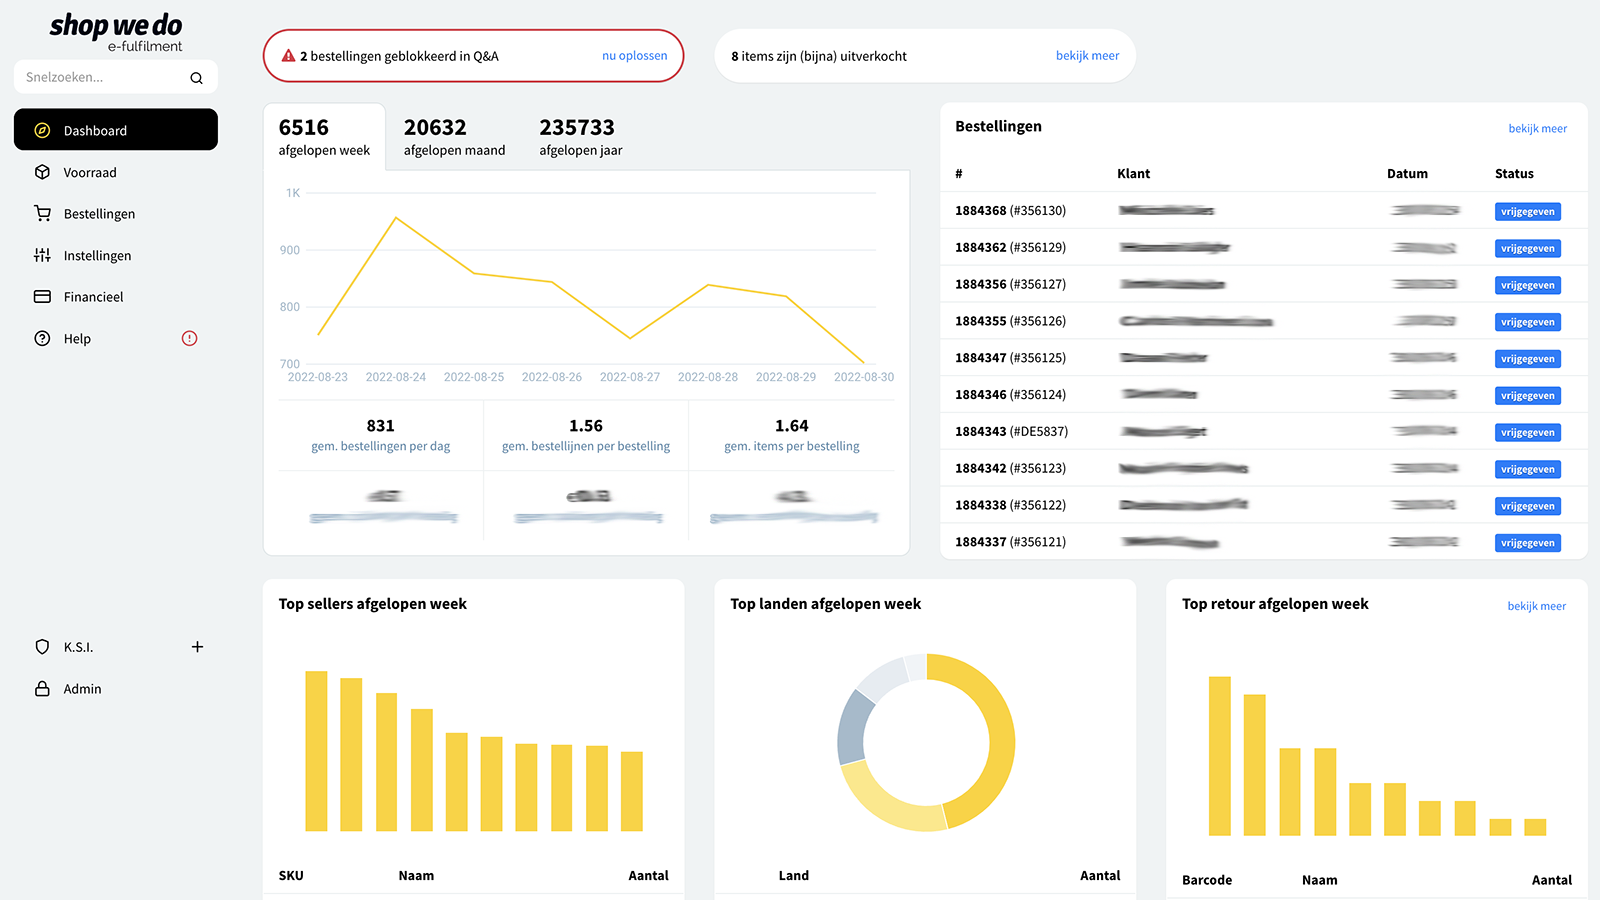Click the Voorraad box icon

[x=42, y=172]
